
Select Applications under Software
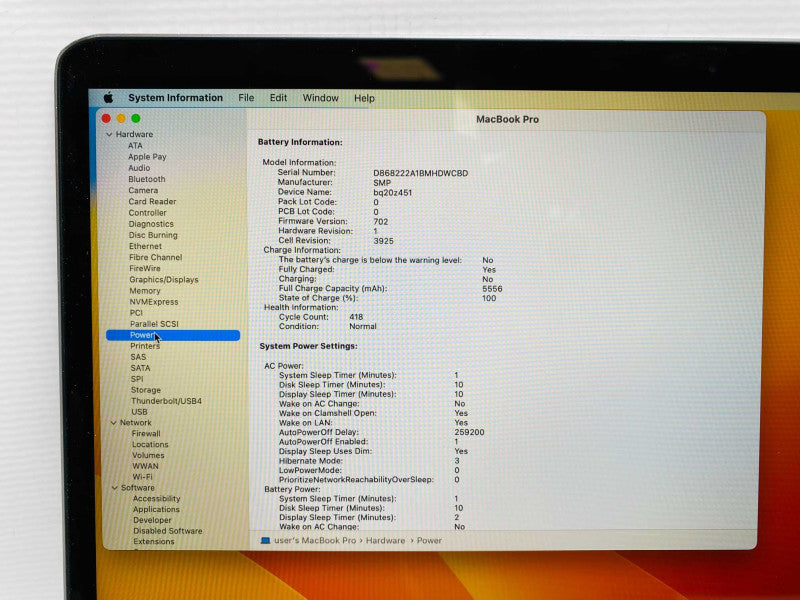(156, 509)
